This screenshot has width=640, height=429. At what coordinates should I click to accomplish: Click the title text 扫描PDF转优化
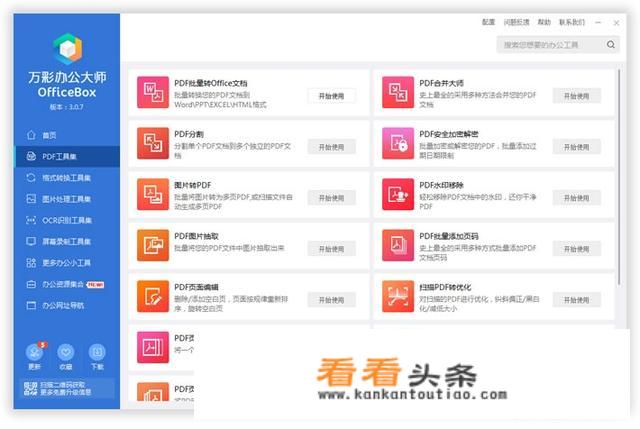tap(445, 287)
